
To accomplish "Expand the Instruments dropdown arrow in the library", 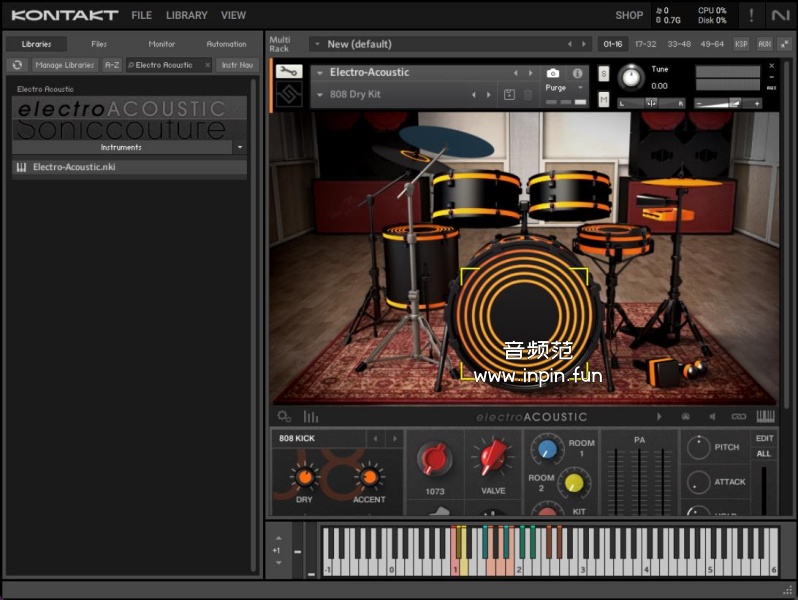I will coord(240,147).
